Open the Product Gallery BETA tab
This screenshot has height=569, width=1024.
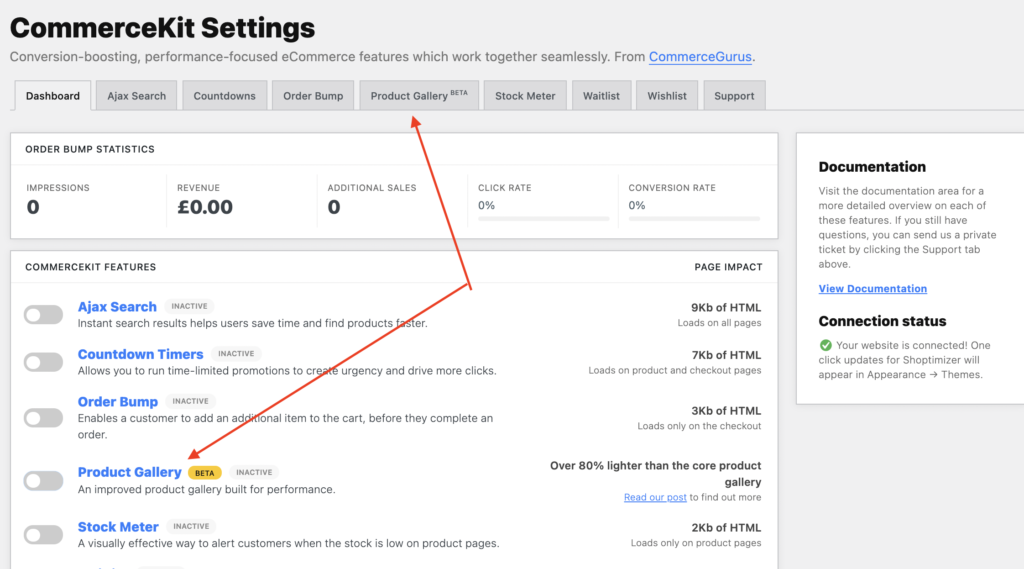point(419,95)
